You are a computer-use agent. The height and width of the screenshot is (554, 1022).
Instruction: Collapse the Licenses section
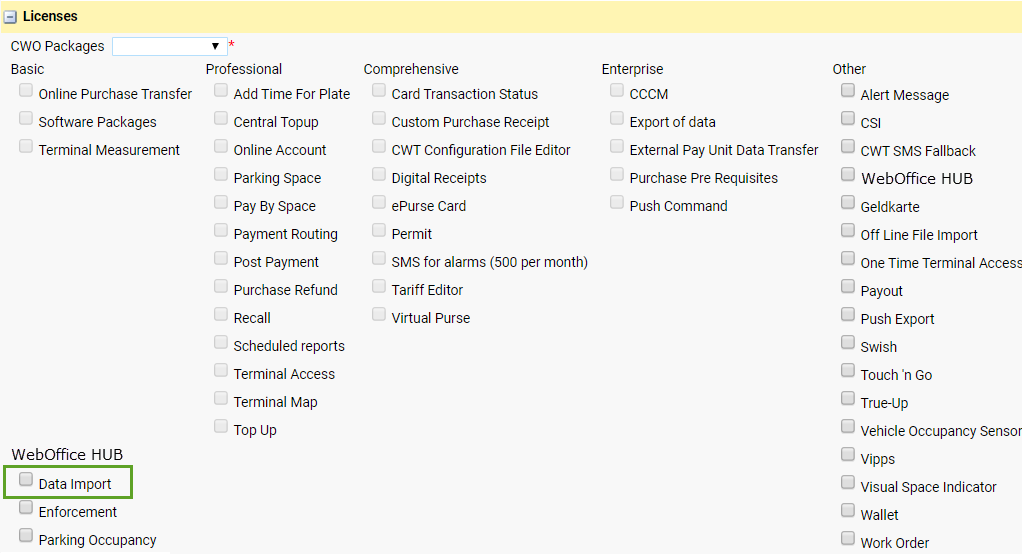click(10, 17)
